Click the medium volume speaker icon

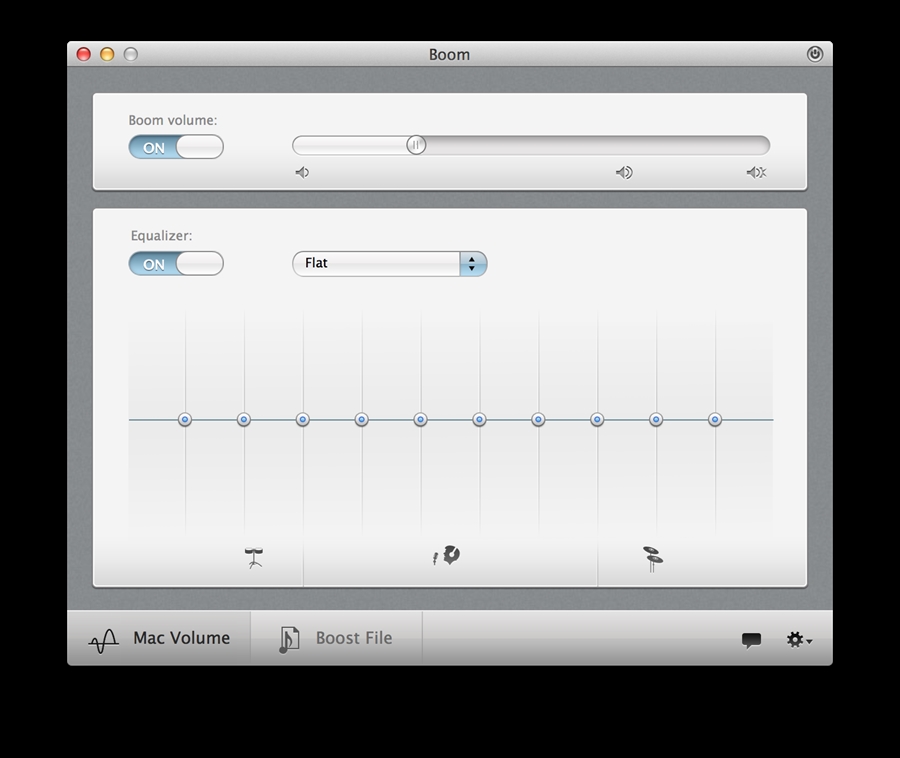pos(624,172)
